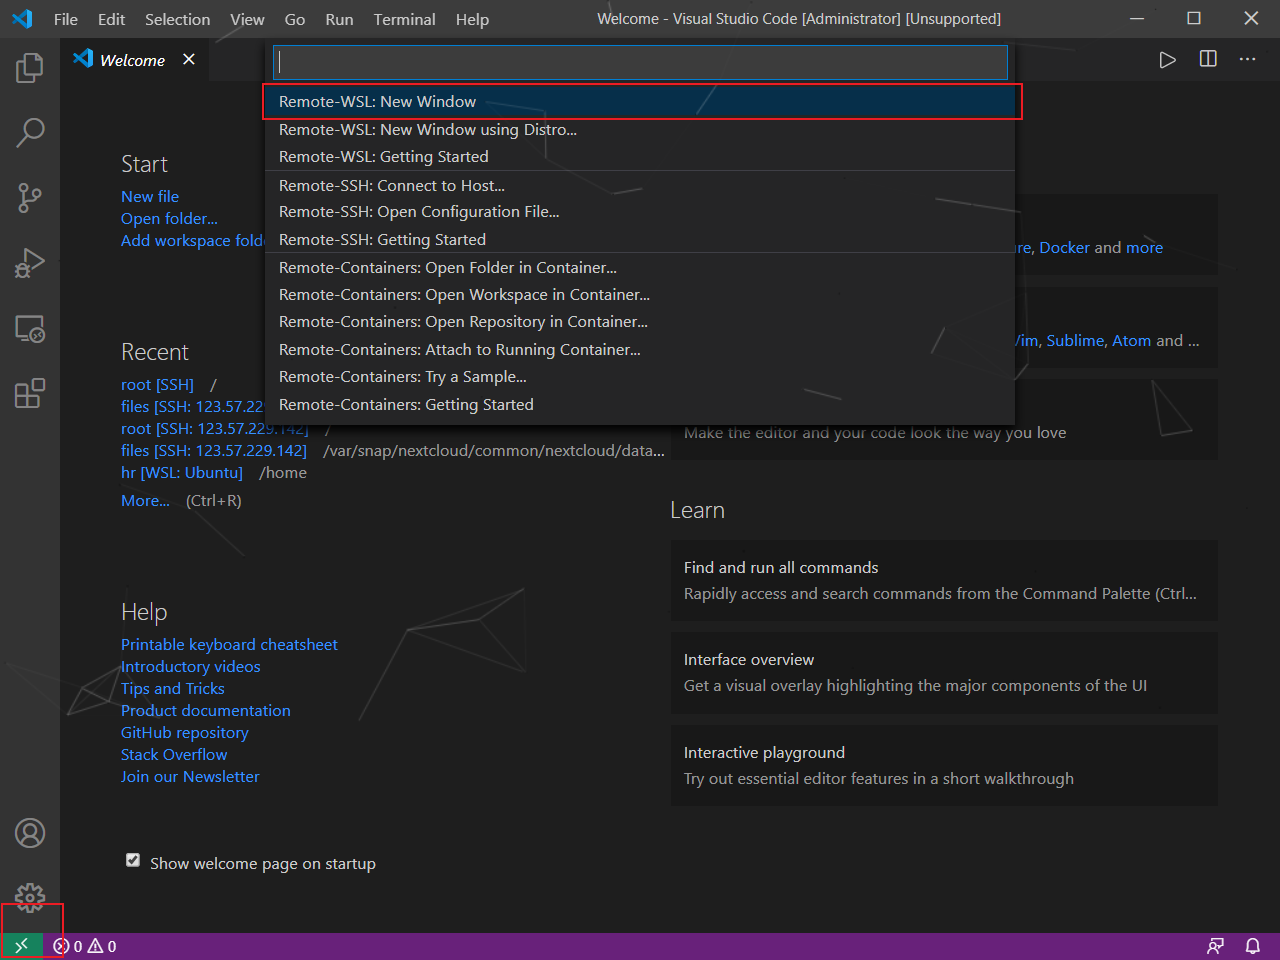The width and height of the screenshot is (1280, 960).
Task: Click the green Remote connection status icon
Action: [20, 944]
